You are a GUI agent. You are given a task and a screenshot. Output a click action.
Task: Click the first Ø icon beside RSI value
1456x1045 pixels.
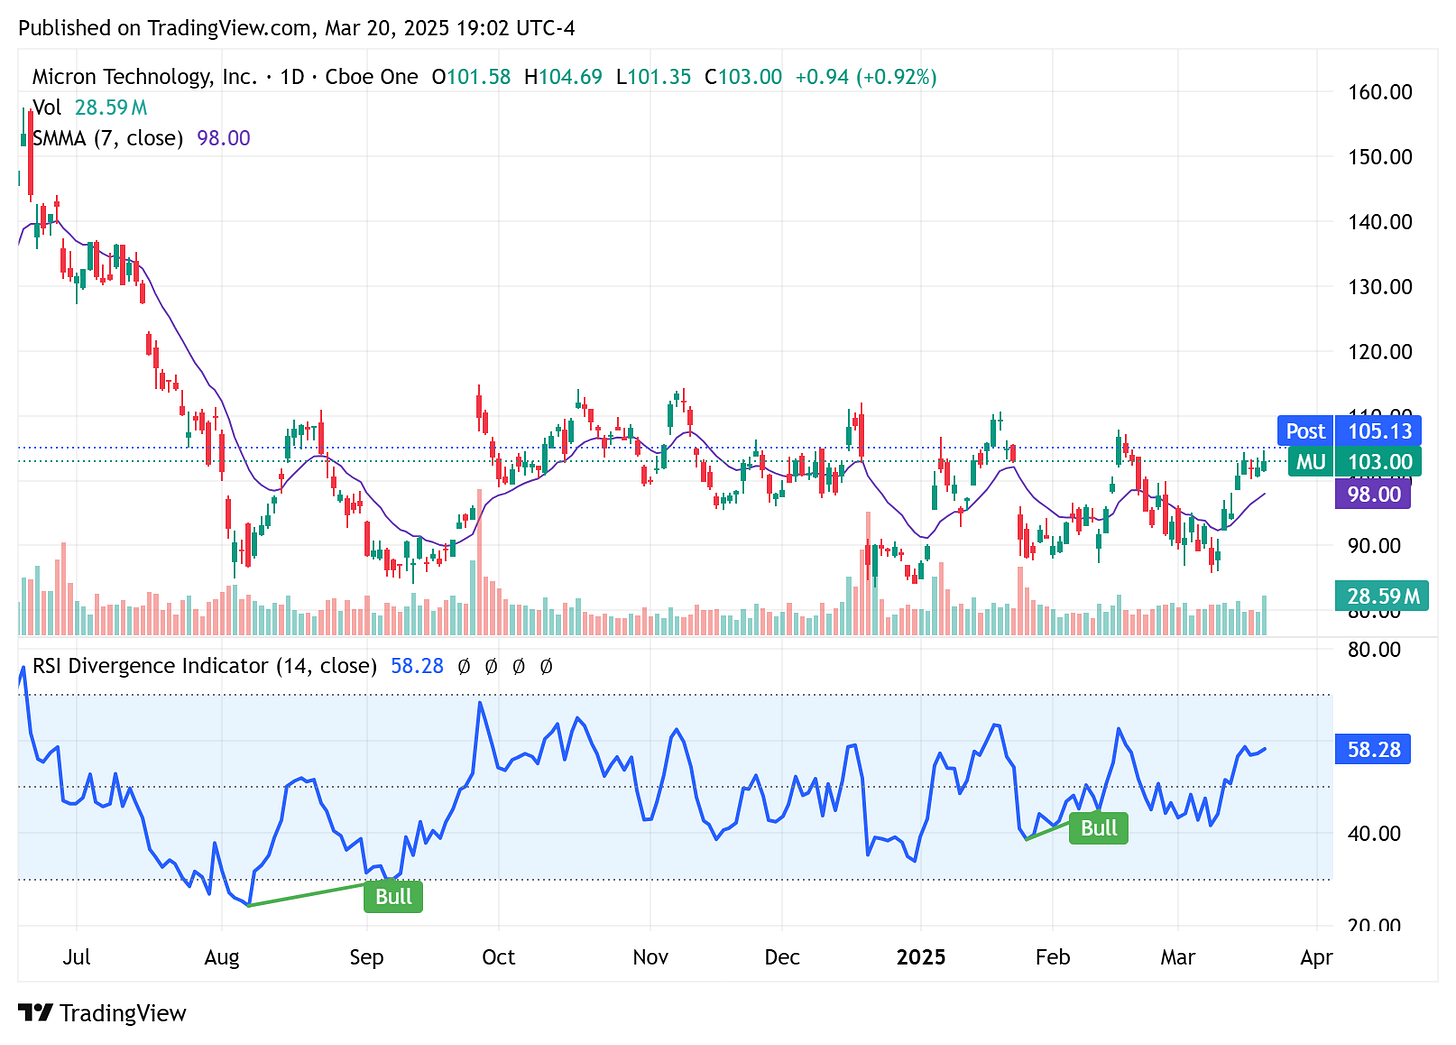[x=462, y=666]
